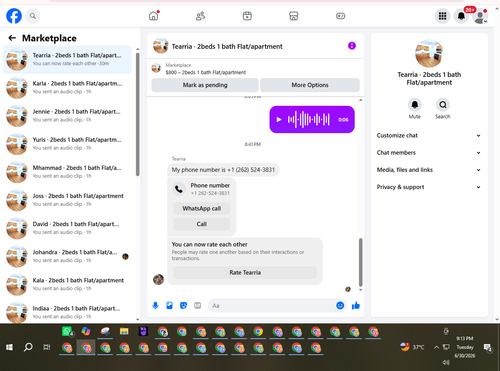The width and height of the screenshot is (500, 371).
Task: Go to the Home feed icon
Action: point(154,16)
